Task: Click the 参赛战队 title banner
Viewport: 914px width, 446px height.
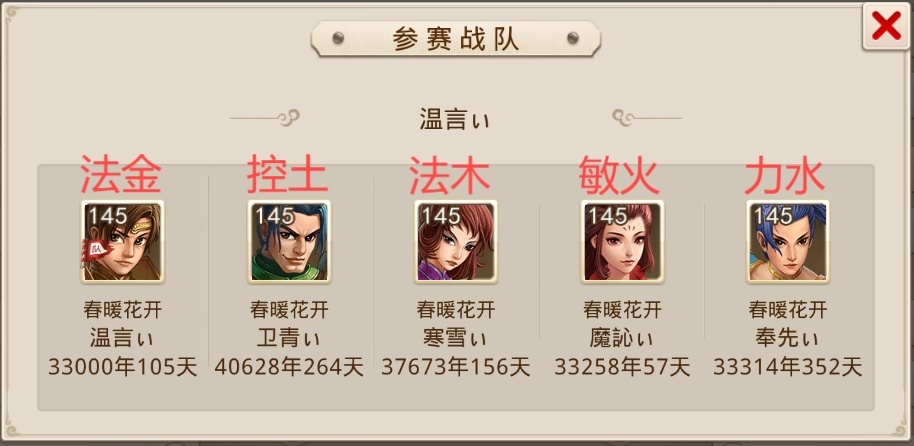Action: point(456,38)
